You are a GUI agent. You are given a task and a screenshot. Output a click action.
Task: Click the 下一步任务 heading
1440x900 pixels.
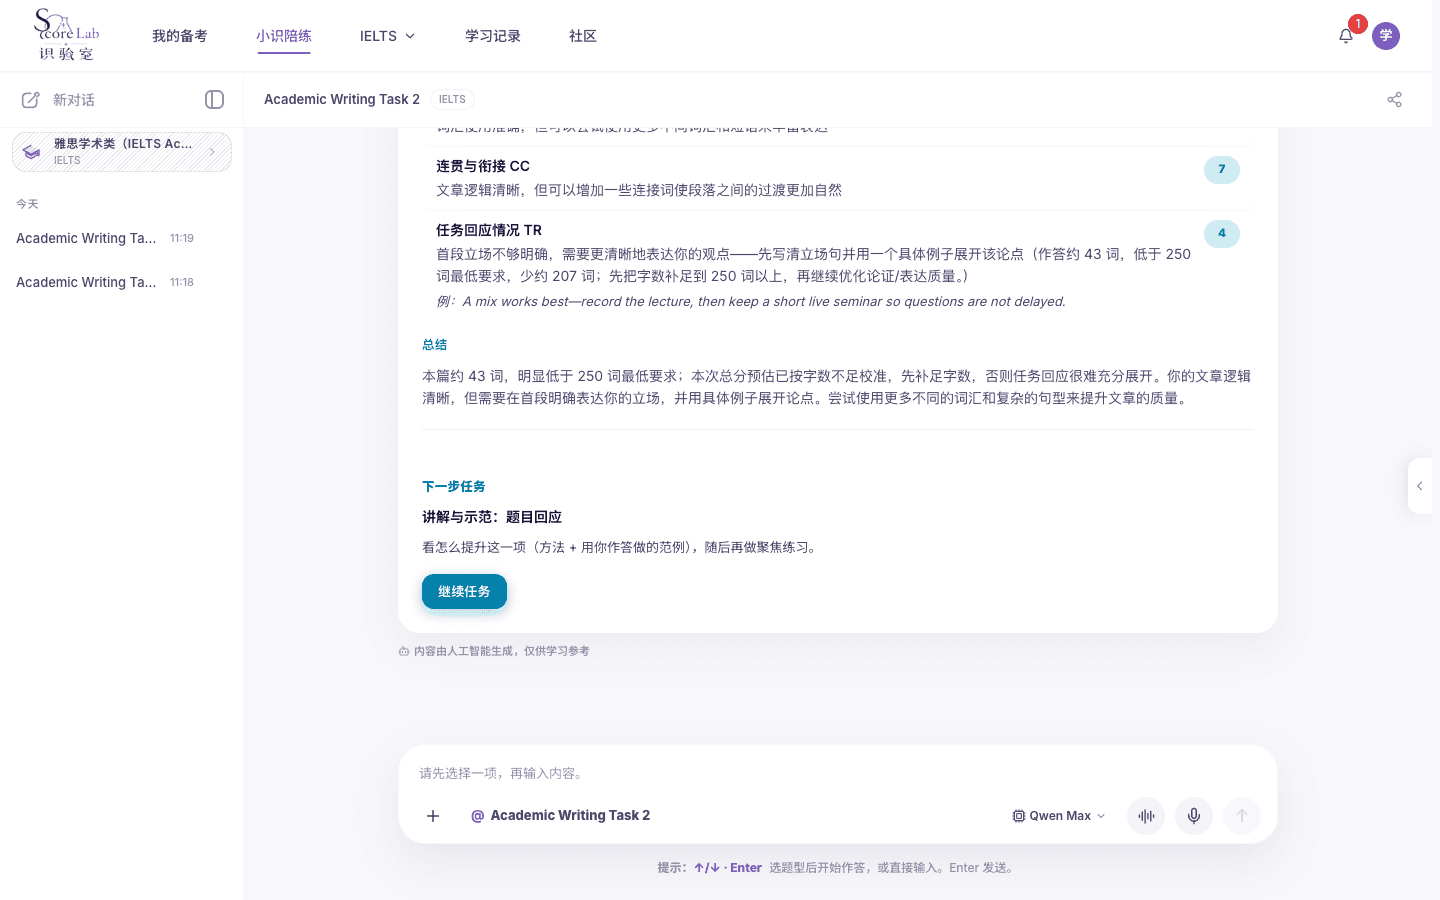click(x=454, y=486)
